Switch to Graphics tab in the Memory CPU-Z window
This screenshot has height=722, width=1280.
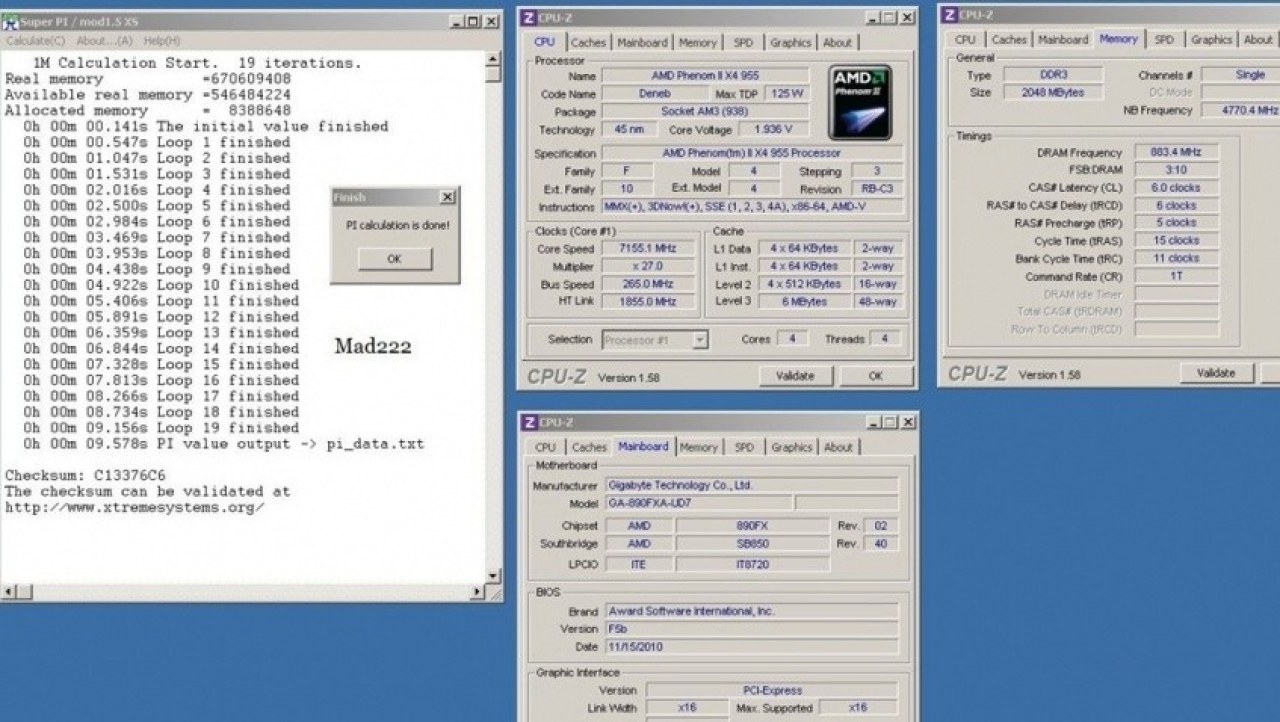point(1211,40)
